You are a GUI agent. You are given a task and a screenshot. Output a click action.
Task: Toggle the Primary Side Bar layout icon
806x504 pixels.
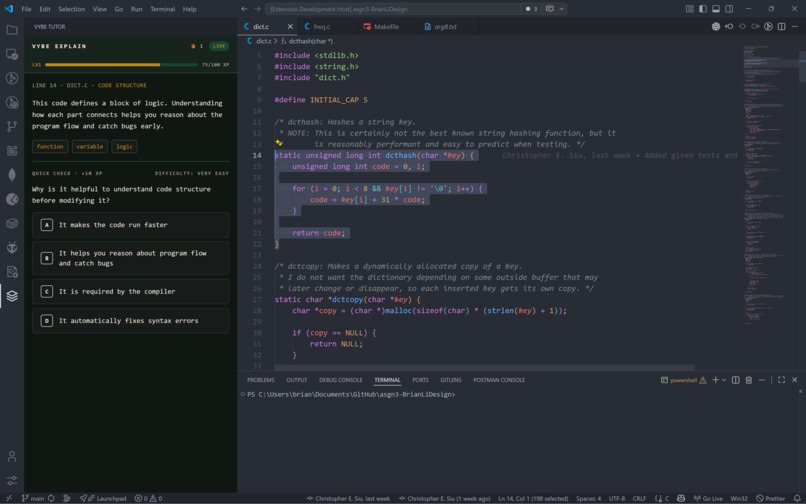tap(703, 9)
